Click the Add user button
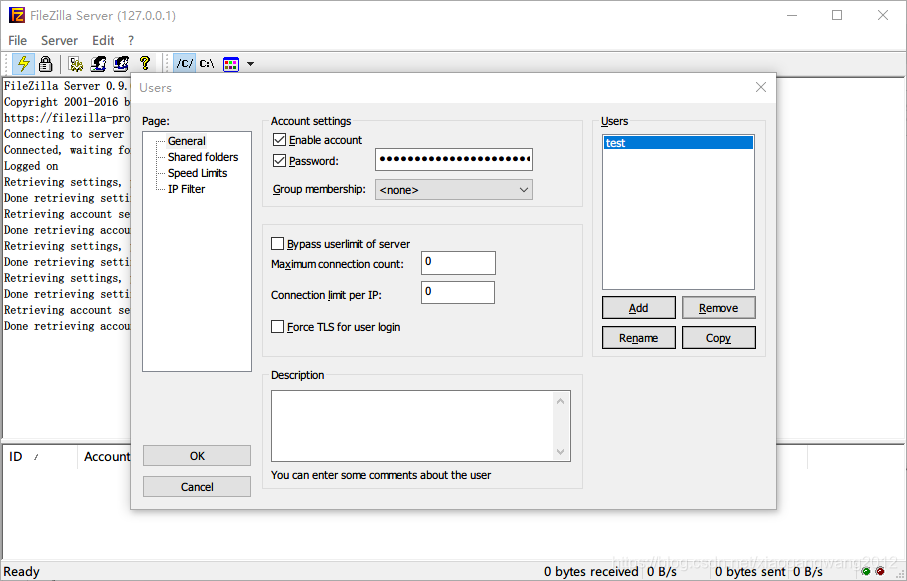 pyautogui.click(x=639, y=308)
